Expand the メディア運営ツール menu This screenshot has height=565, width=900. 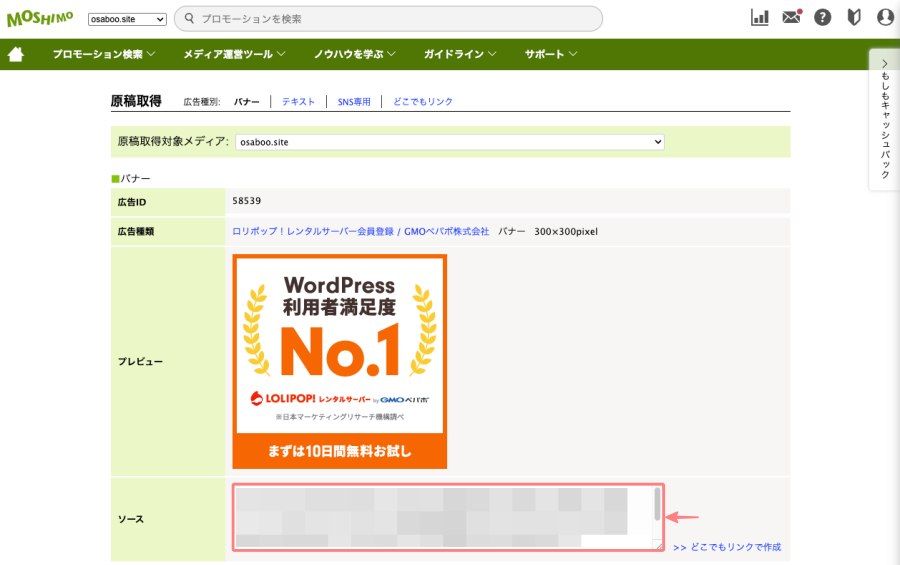[234, 54]
